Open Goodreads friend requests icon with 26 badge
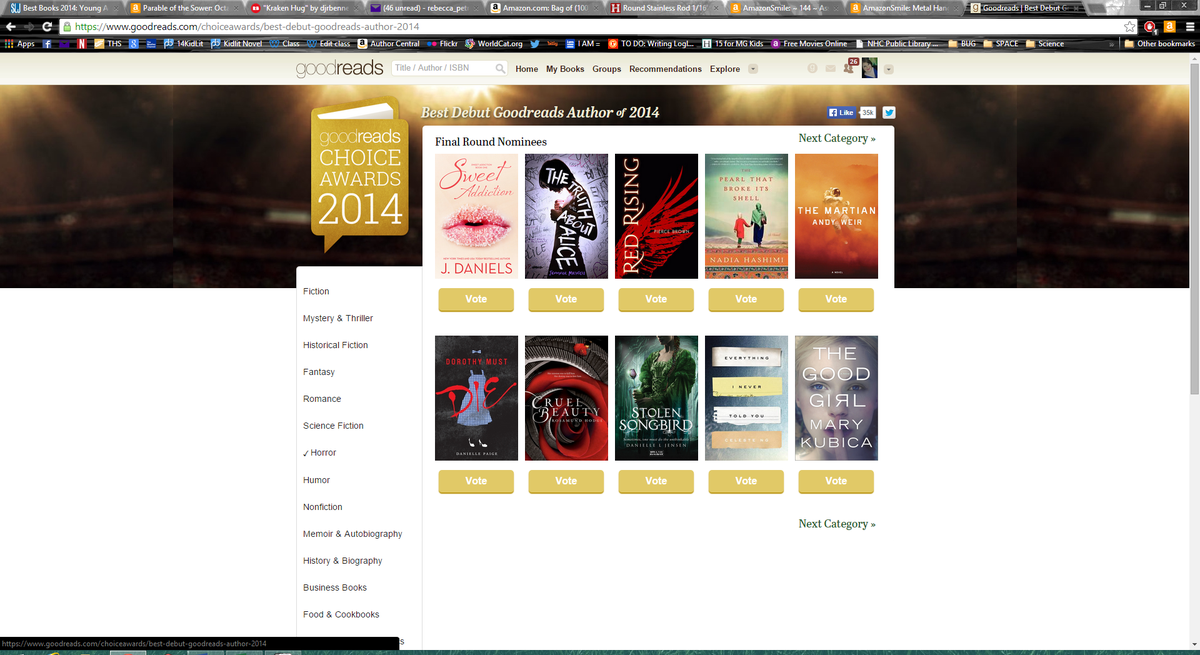This screenshot has height=655, width=1200. [850, 68]
